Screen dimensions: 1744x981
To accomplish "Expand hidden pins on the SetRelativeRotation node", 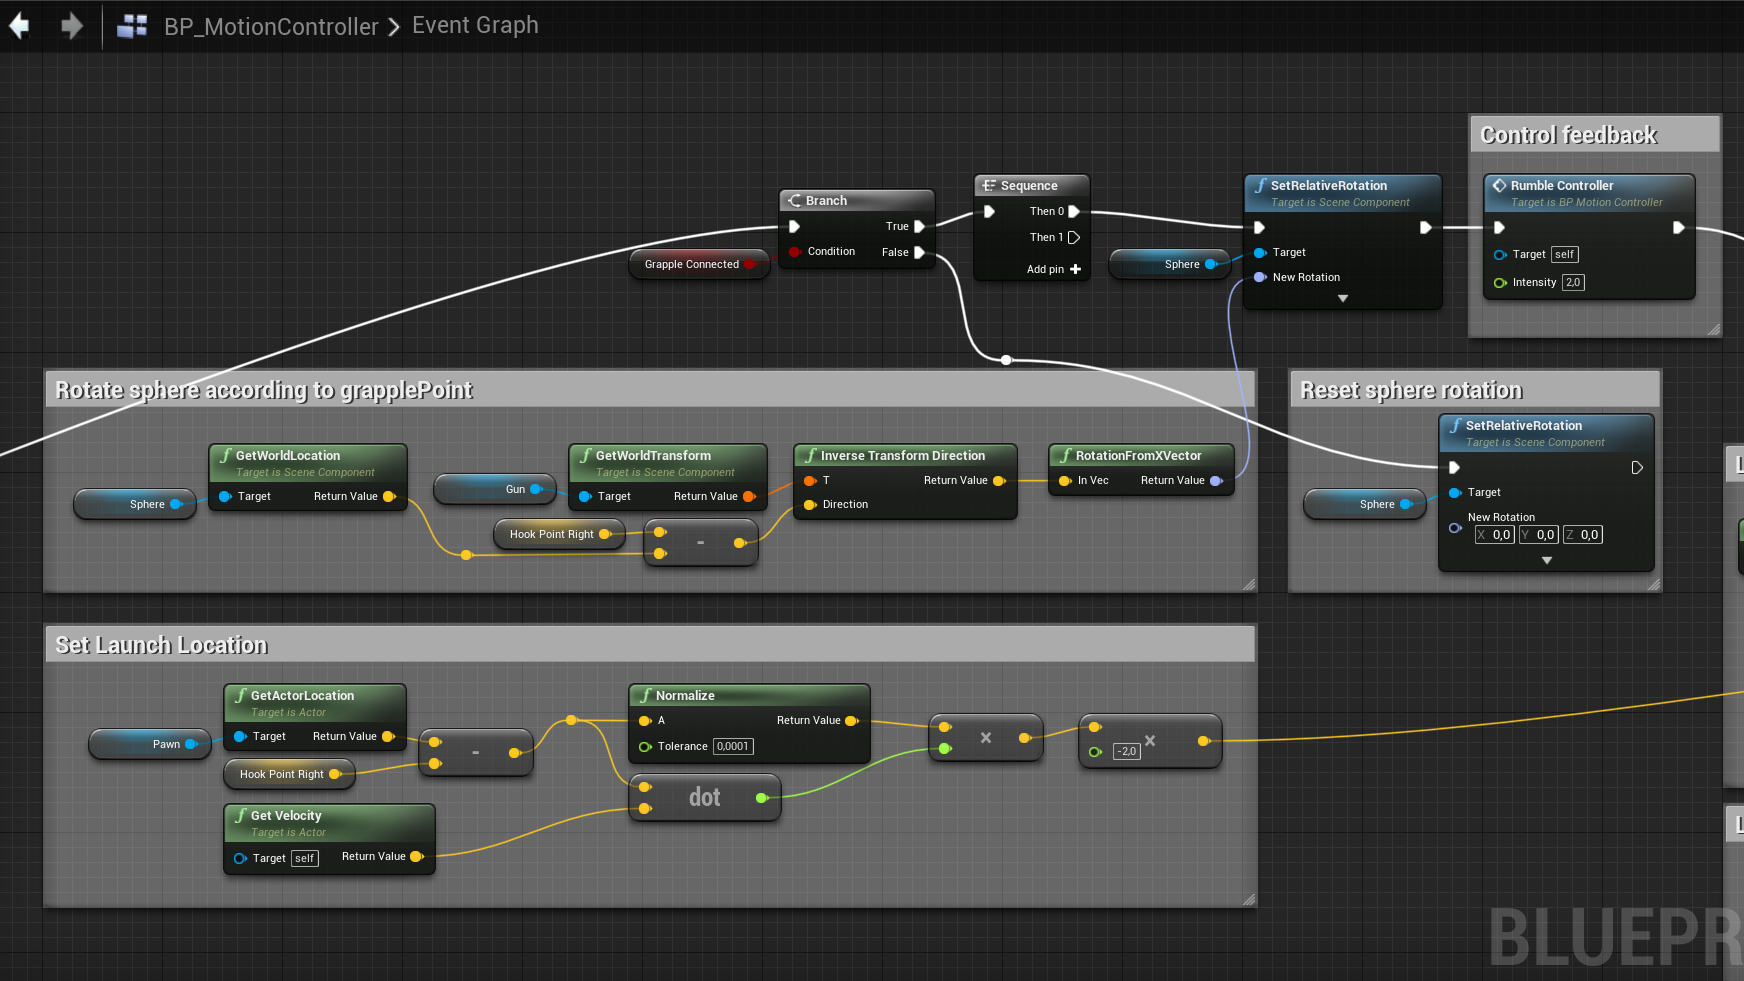I will coord(1343,298).
